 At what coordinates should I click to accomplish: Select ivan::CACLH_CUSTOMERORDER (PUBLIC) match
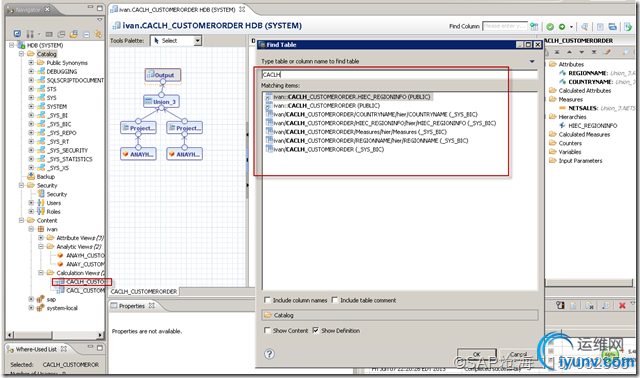pos(322,106)
